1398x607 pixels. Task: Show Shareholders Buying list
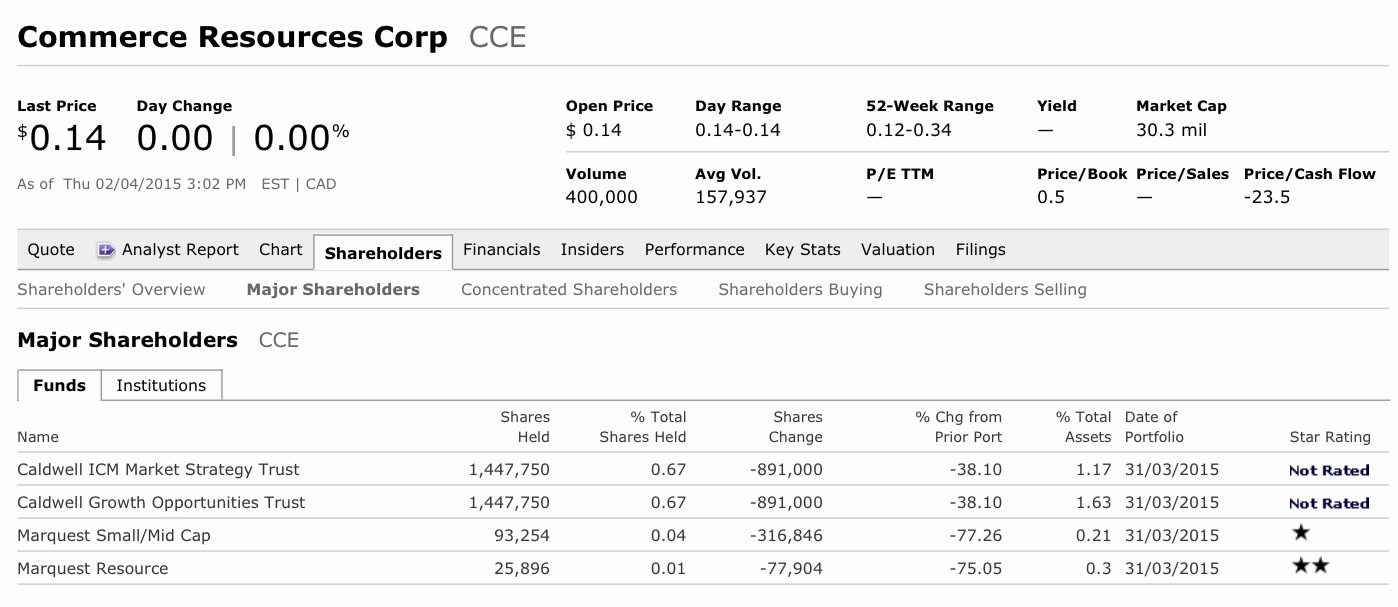coord(800,290)
